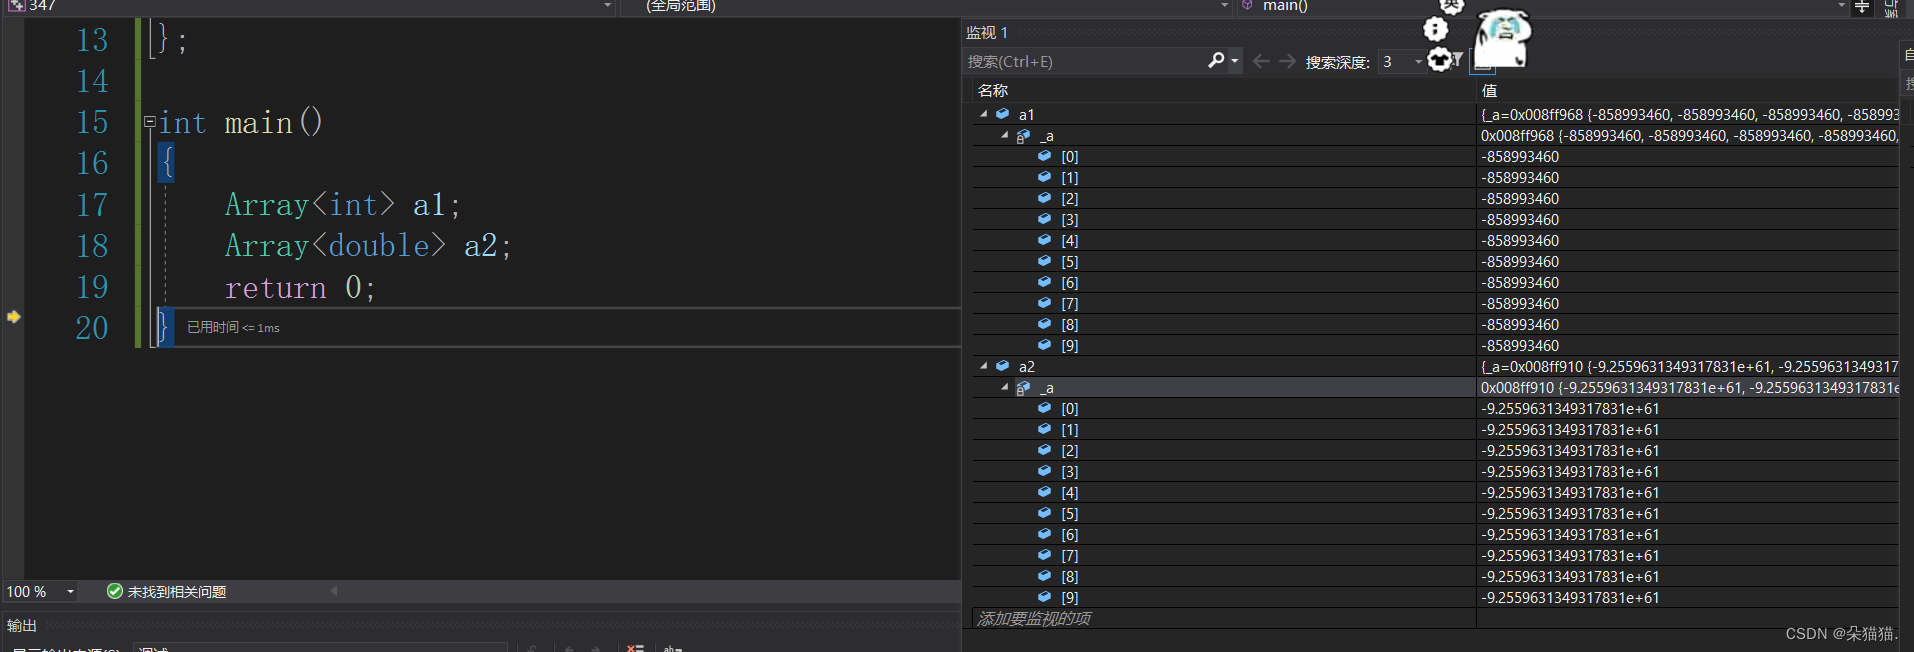Screen dimensions: 1914x652
Task: Collapse the a2 watch variable
Action: click(984, 366)
